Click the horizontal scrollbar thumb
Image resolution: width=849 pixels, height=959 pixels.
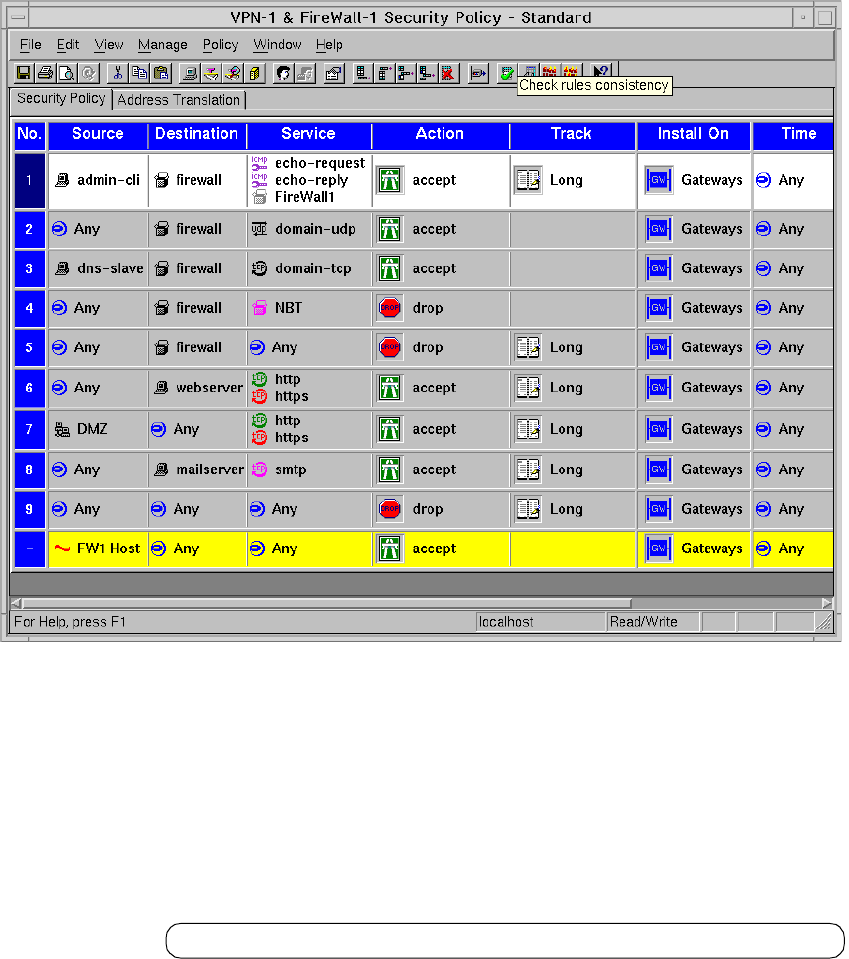326,603
